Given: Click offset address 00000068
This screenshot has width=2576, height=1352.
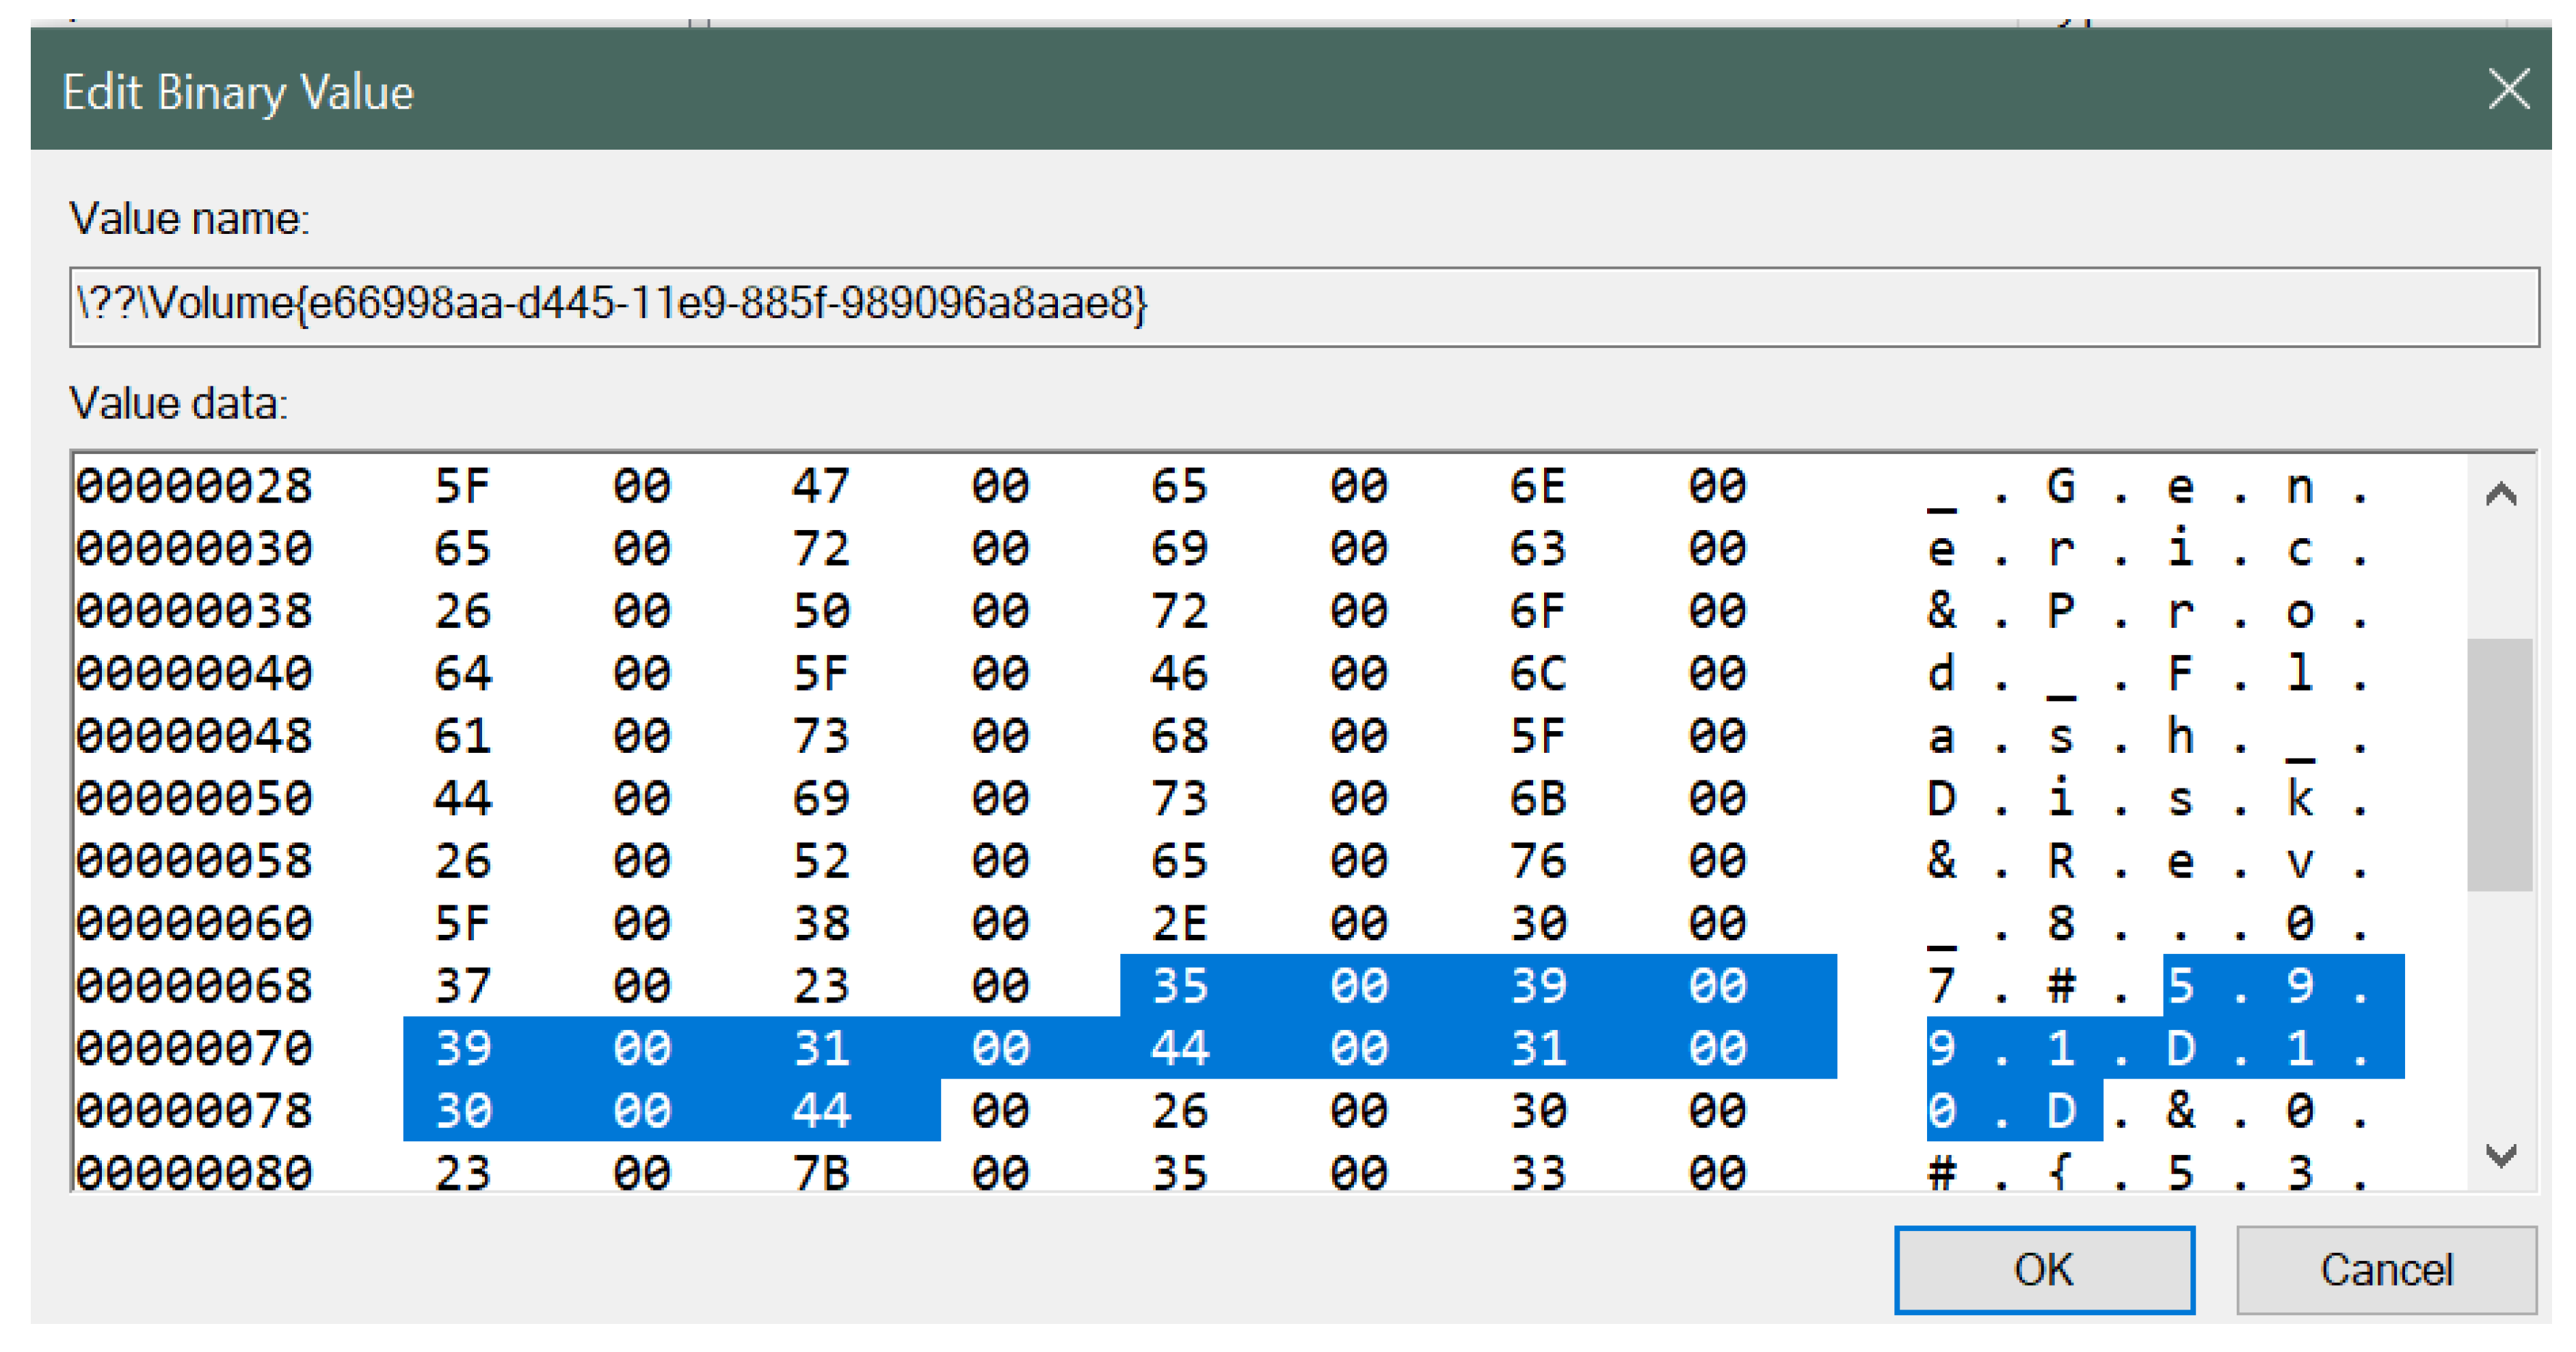Looking at the screenshot, I should click(x=194, y=986).
